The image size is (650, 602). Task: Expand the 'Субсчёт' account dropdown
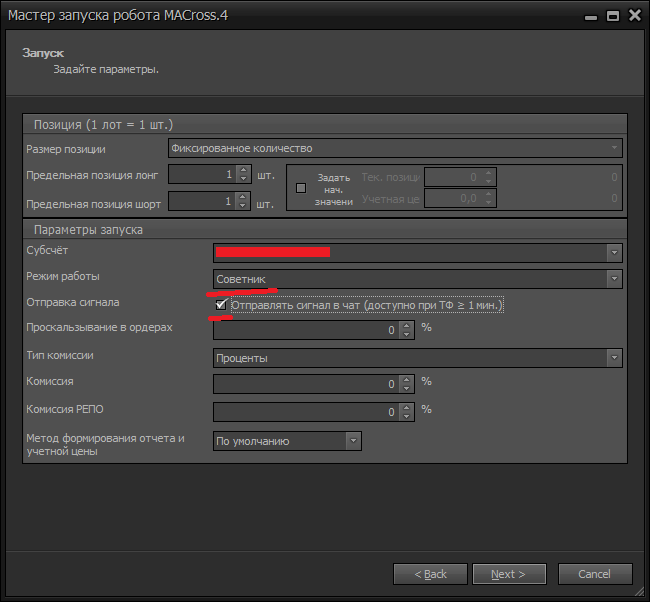pyautogui.click(x=614, y=252)
